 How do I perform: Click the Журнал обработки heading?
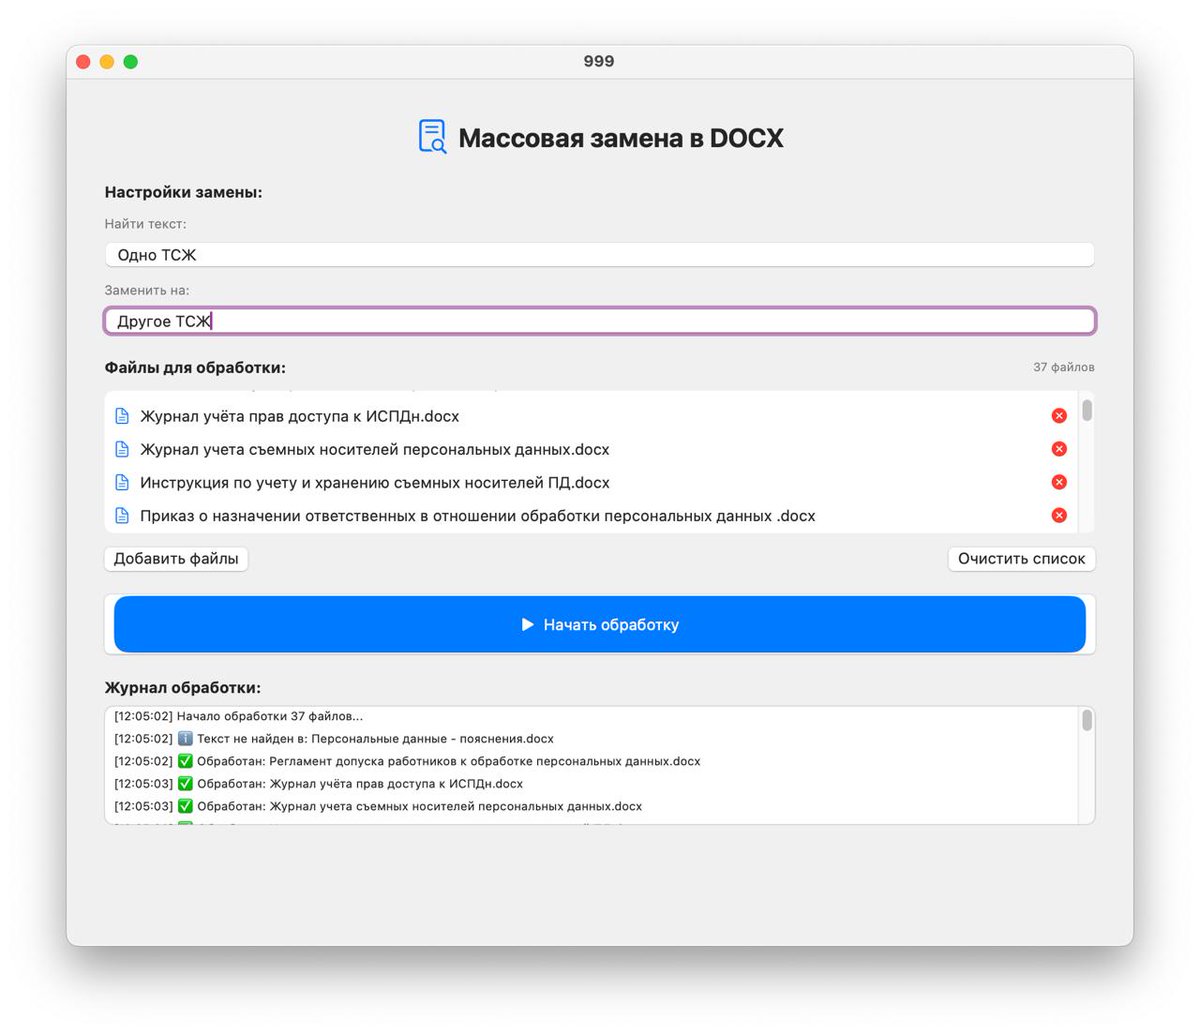[182, 688]
